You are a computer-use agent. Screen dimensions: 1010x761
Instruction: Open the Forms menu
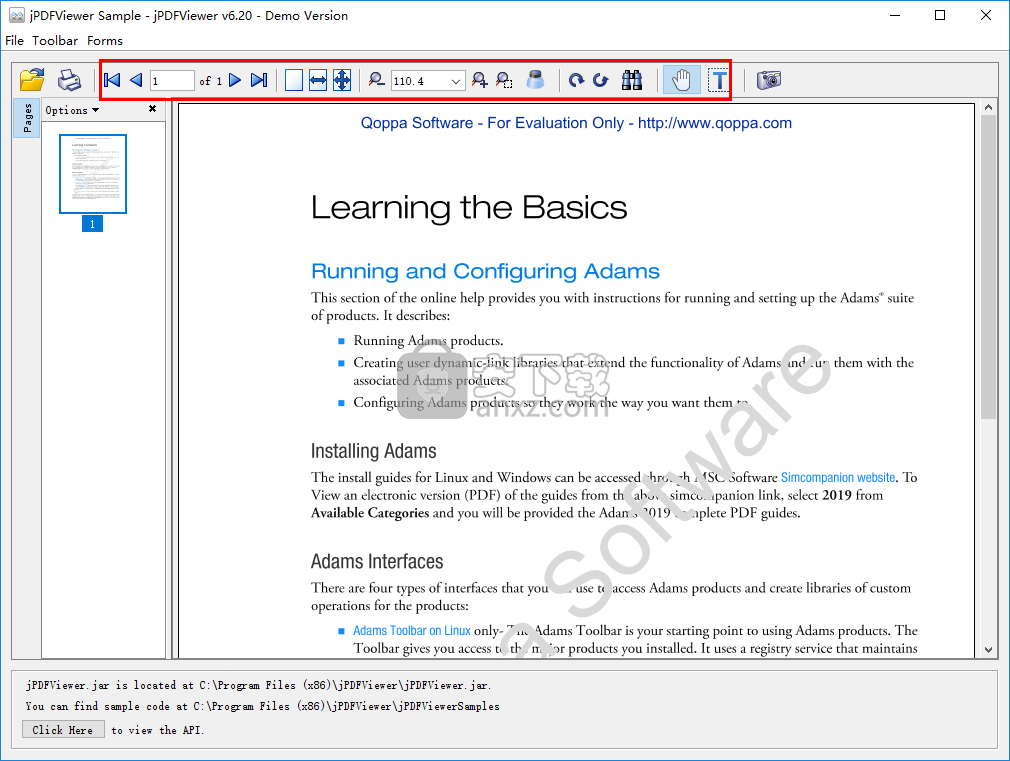[x=105, y=41]
